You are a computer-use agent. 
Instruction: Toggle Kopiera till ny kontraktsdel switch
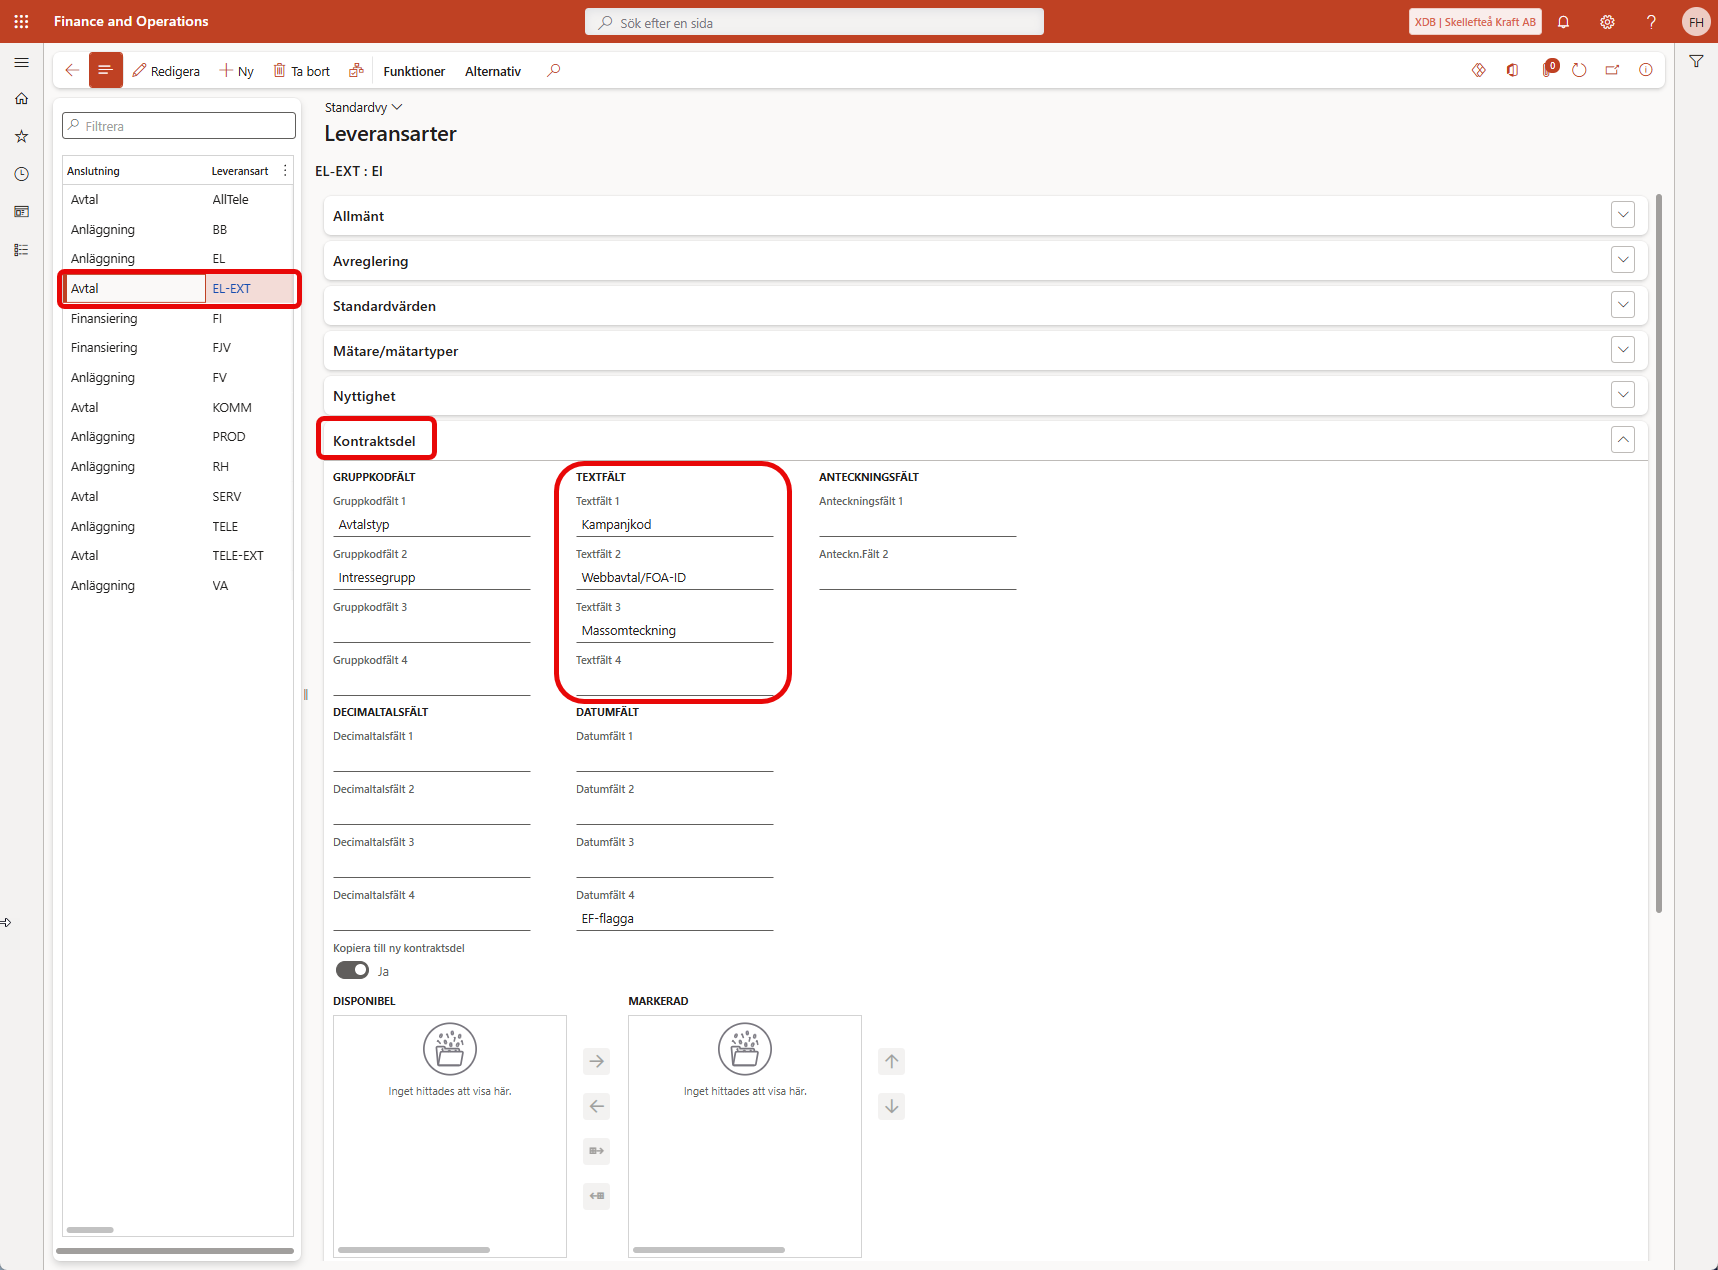coord(352,970)
